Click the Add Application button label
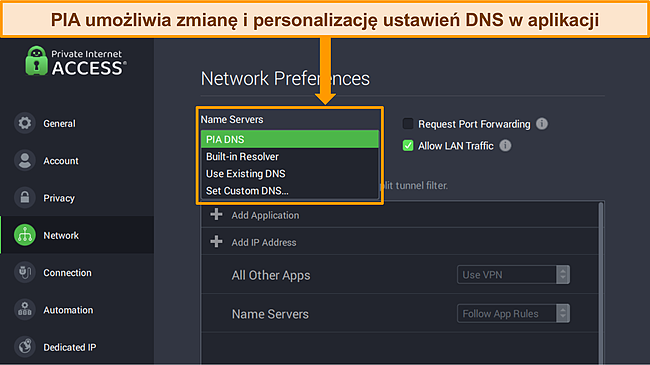Viewport: 650px width, 365px height. pos(265,215)
